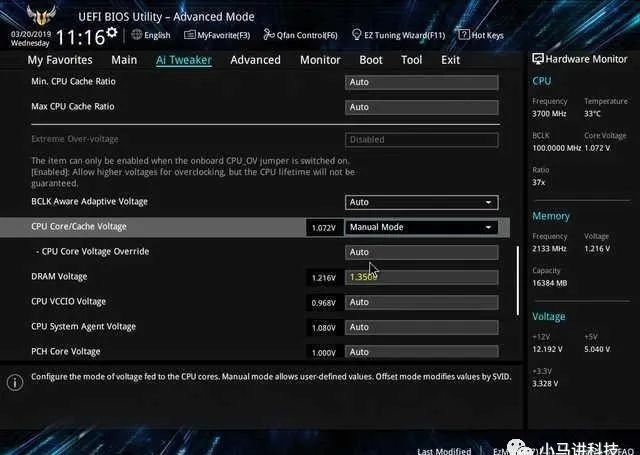Open the Monitor tab
This screenshot has height=455, width=640.
320,60
